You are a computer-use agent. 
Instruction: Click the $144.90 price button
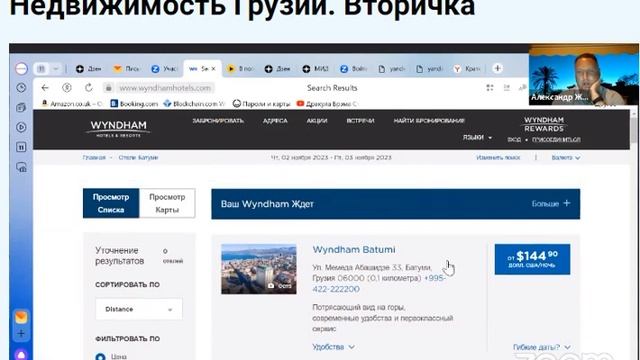[x=532, y=259]
